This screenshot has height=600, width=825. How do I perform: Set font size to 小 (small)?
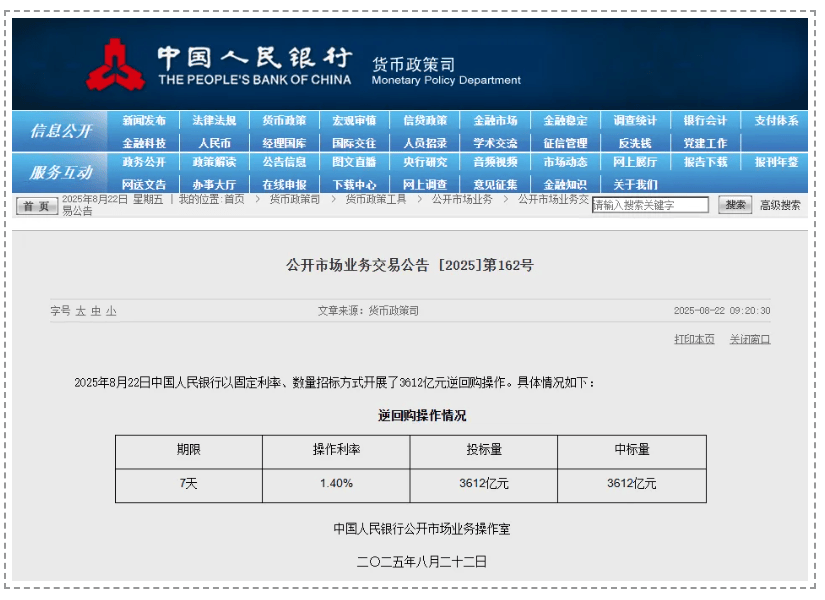(111, 311)
